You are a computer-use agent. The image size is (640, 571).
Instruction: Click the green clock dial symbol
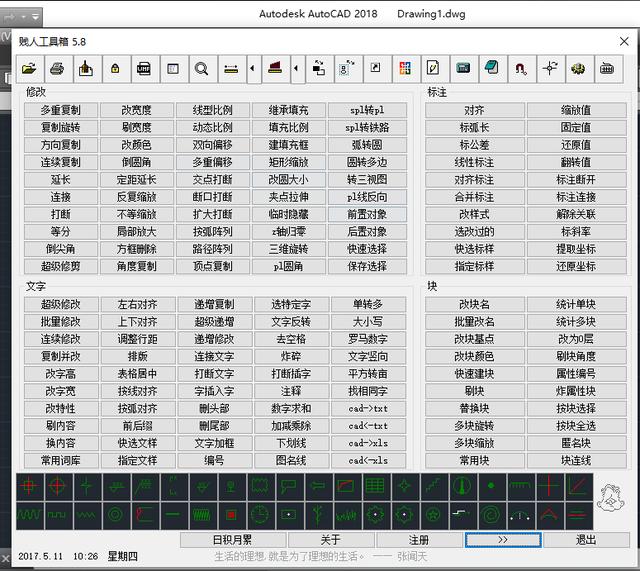260,515
